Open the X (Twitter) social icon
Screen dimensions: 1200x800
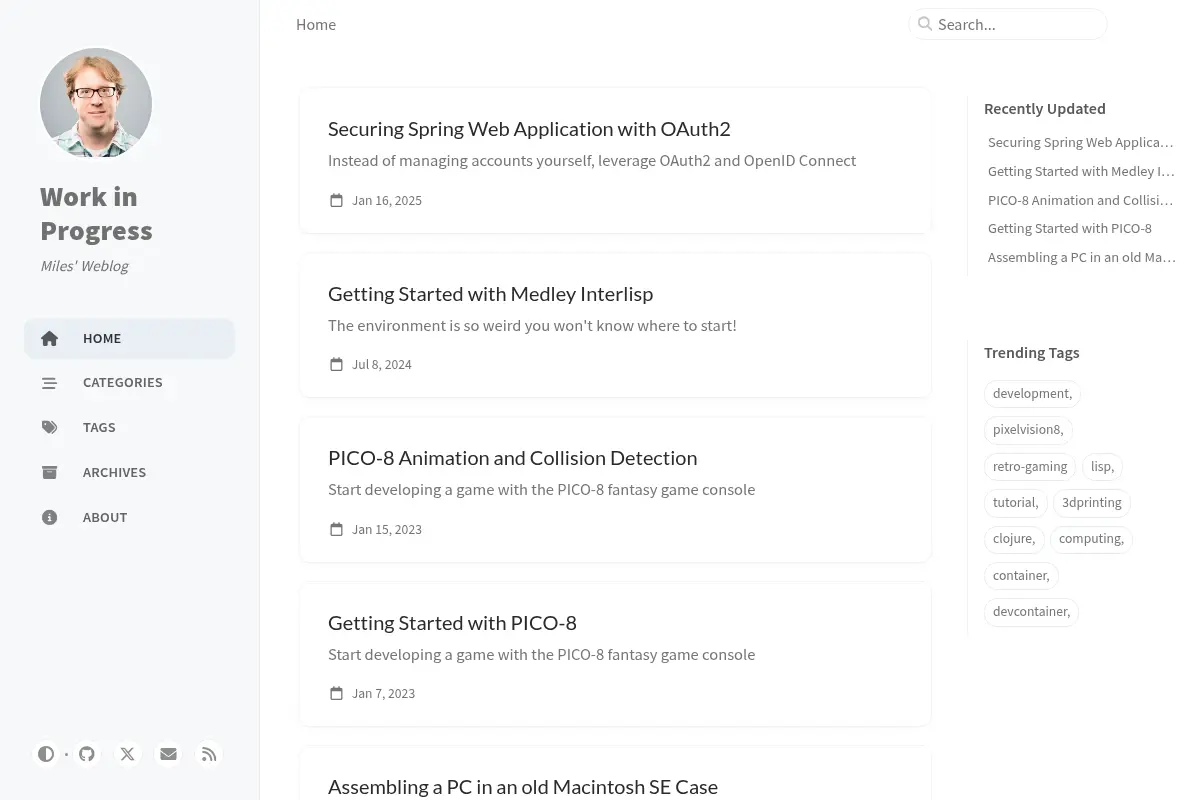pos(127,754)
